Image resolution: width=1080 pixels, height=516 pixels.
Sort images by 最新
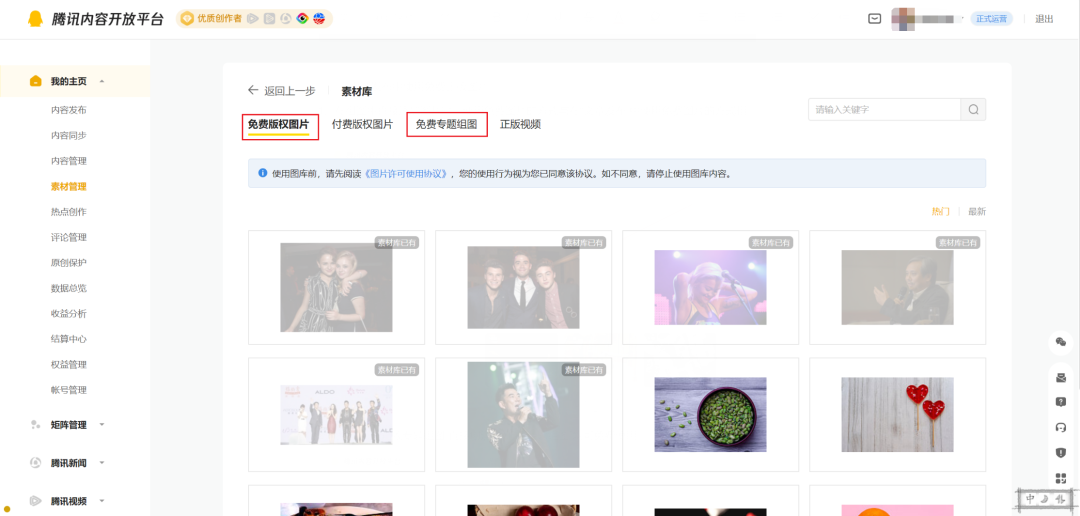click(977, 211)
